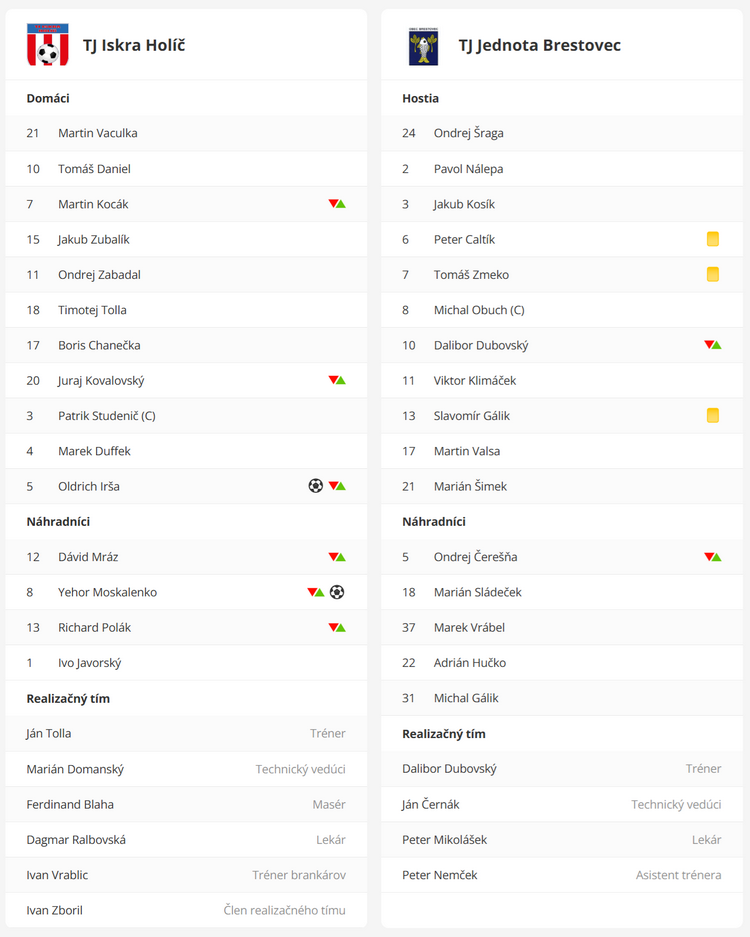Open TJ Jednota Brestovec team name link
Screen dimensions: 750x937
(540, 45)
